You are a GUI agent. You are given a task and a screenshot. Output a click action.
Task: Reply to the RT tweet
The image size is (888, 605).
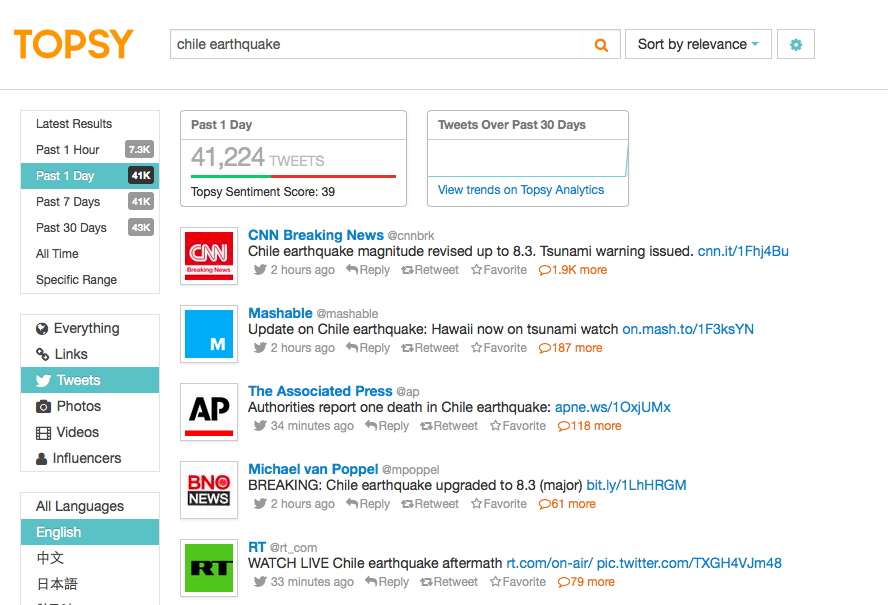click(387, 582)
